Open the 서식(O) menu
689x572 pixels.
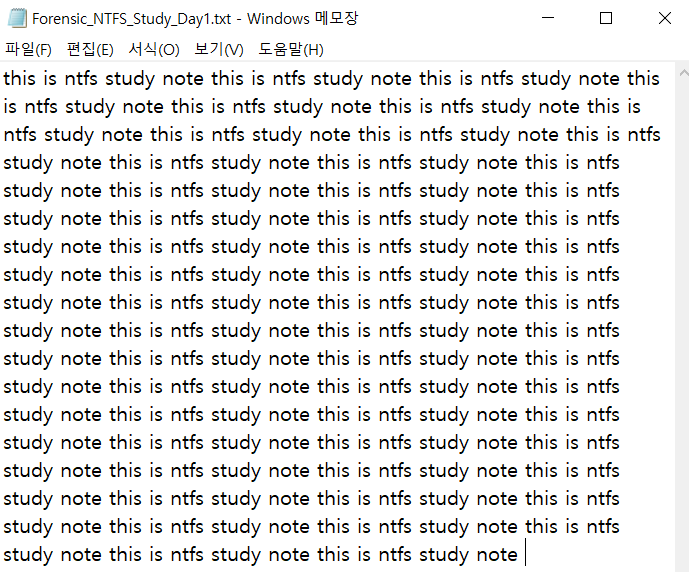point(154,49)
